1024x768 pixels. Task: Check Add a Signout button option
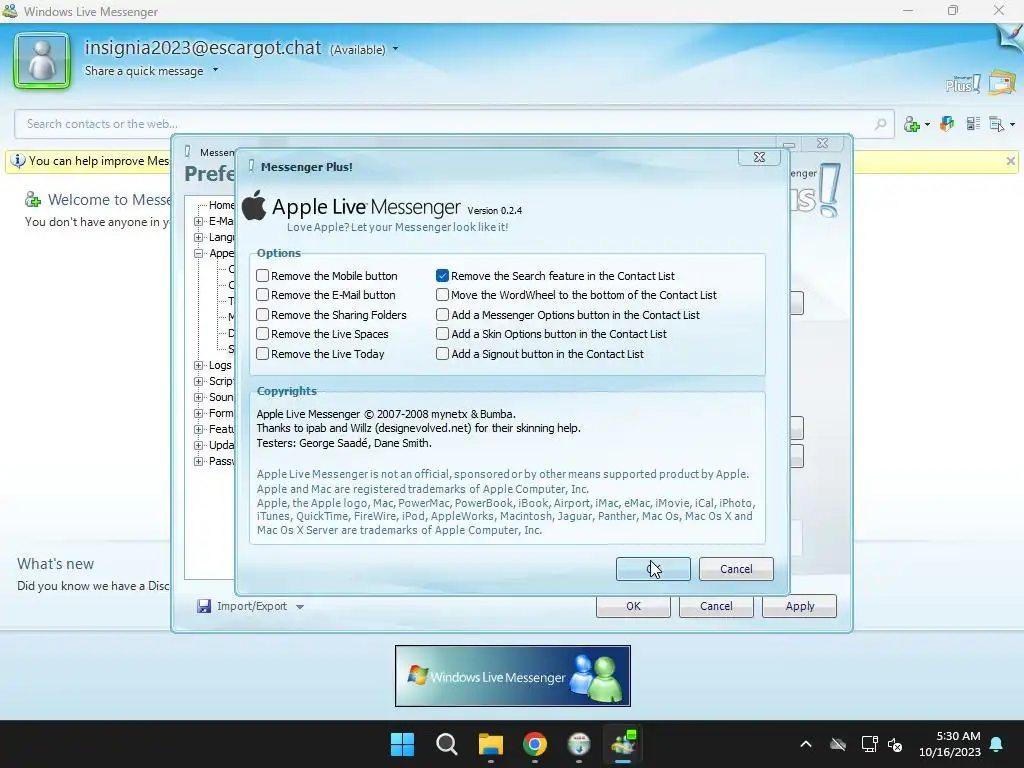(443, 354)
